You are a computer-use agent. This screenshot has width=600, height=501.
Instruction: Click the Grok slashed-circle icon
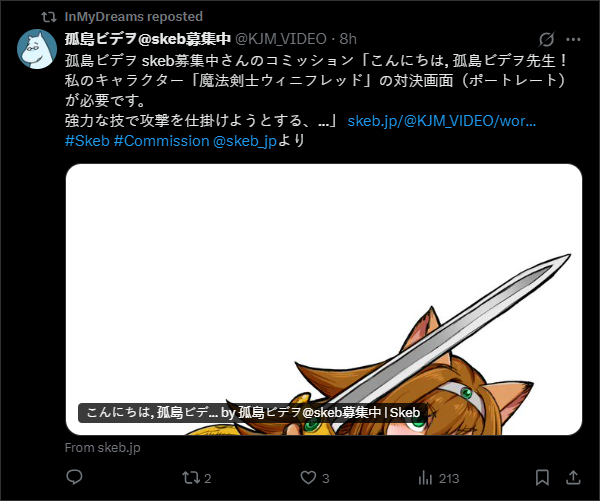pos(546,39)
